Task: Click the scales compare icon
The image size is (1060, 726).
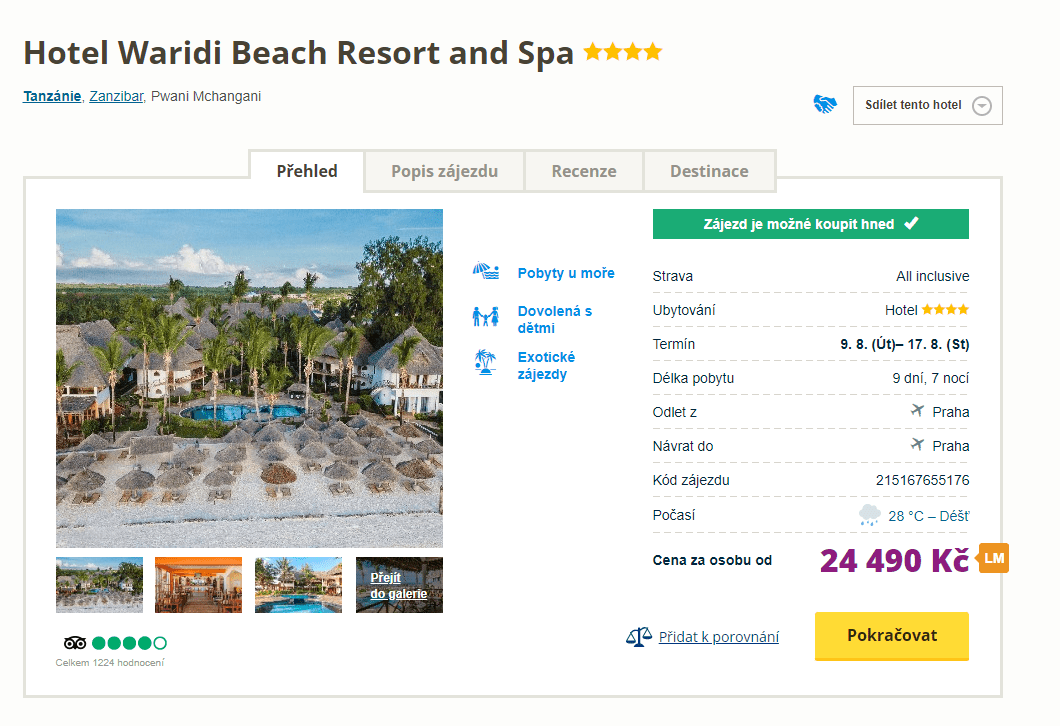Action: click(x=638, y=637)
